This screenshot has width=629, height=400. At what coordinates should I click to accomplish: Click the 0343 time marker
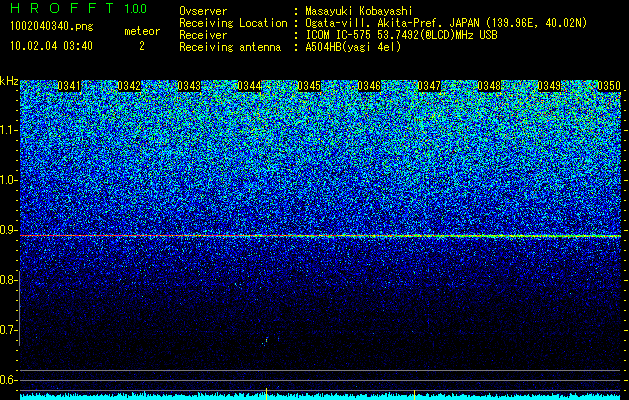click(x=189, y=86)
